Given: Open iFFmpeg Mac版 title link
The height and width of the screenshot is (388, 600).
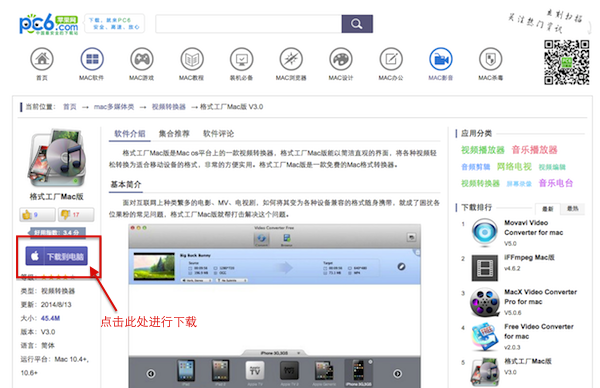Looking at the screenshot, I should click(529, 258).
